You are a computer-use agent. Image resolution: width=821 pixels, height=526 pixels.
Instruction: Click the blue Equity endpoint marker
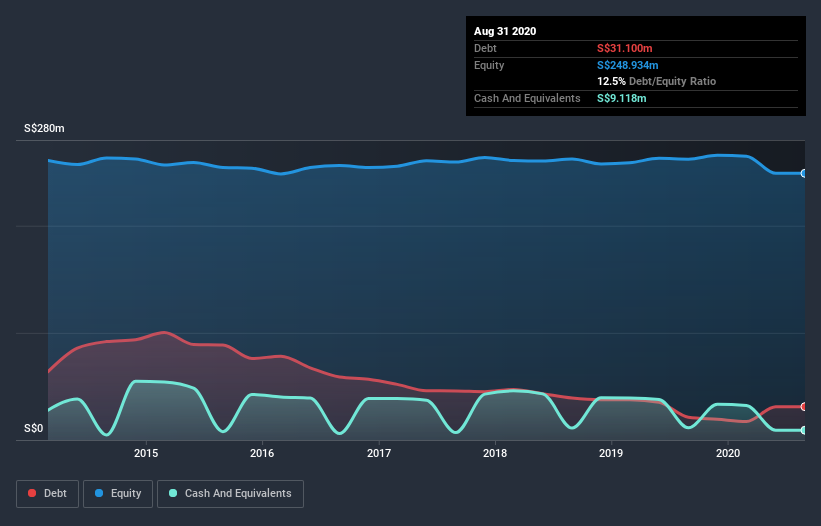pyautogui.click(x=804, y=173)
